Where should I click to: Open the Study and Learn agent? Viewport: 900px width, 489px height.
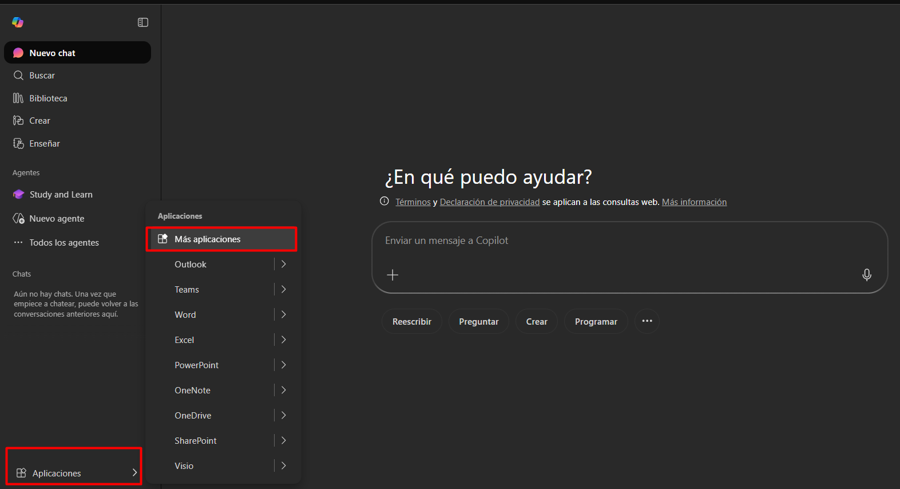pyautogui.click(x=77, y=195)
